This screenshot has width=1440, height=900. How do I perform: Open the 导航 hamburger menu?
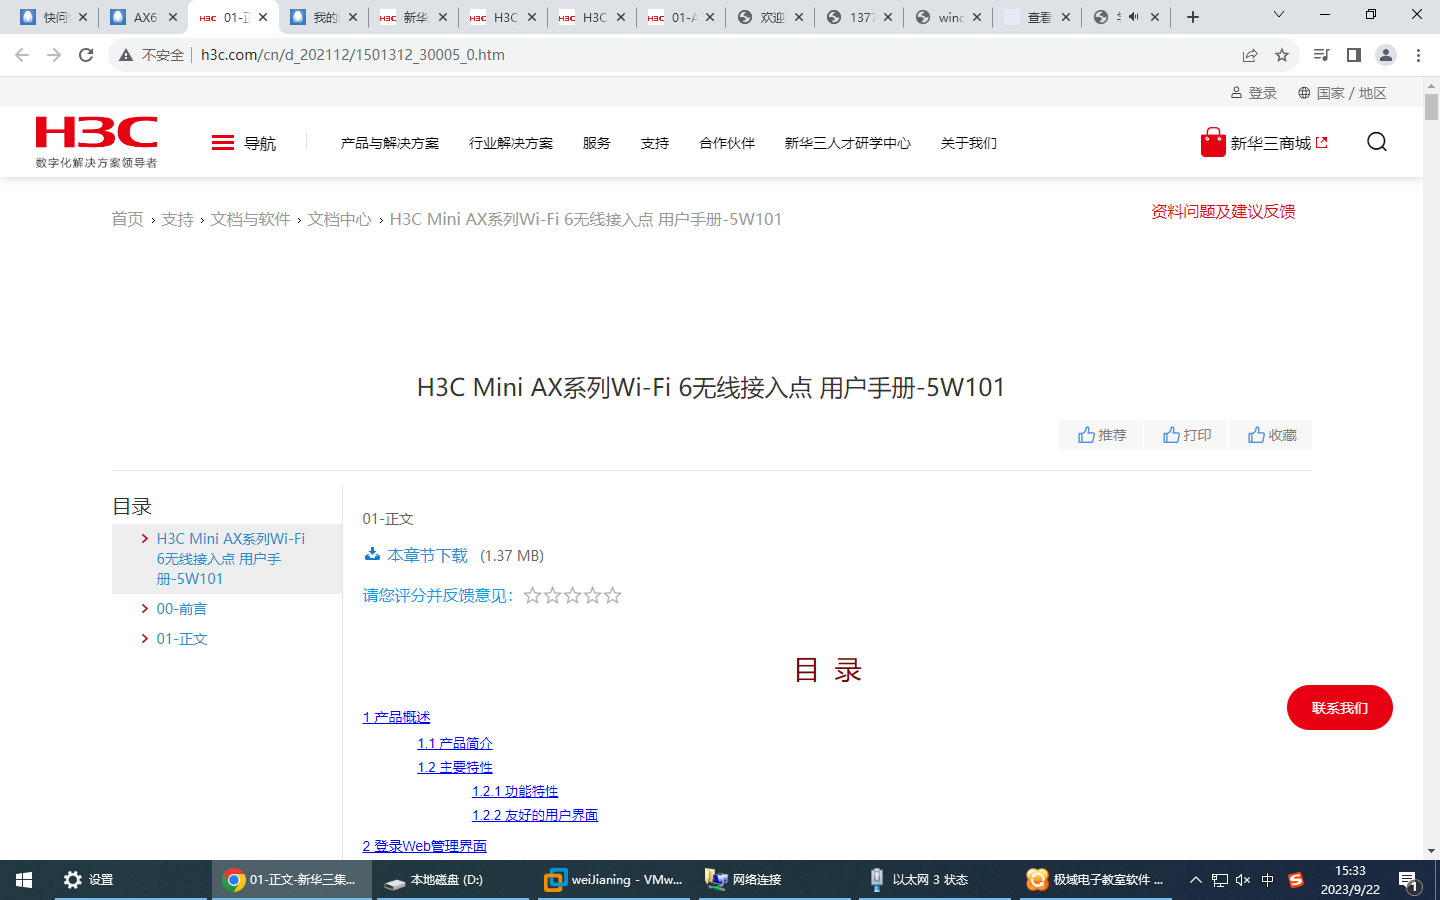tap(244, 143)
